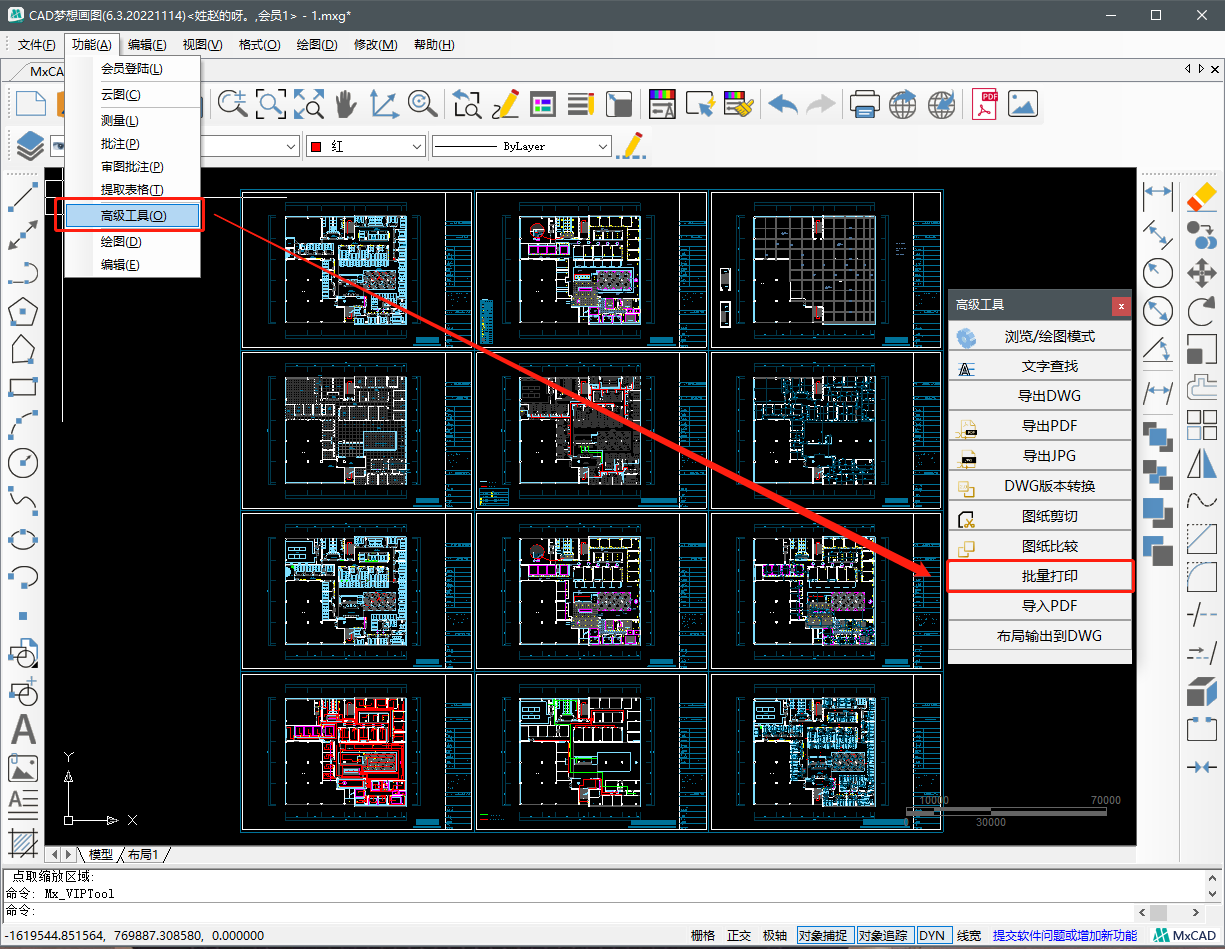The width and height of the screenshot is (1225, 949).
Task: Click the 浏览/绘图模式 button
Action: [1040, 336]
